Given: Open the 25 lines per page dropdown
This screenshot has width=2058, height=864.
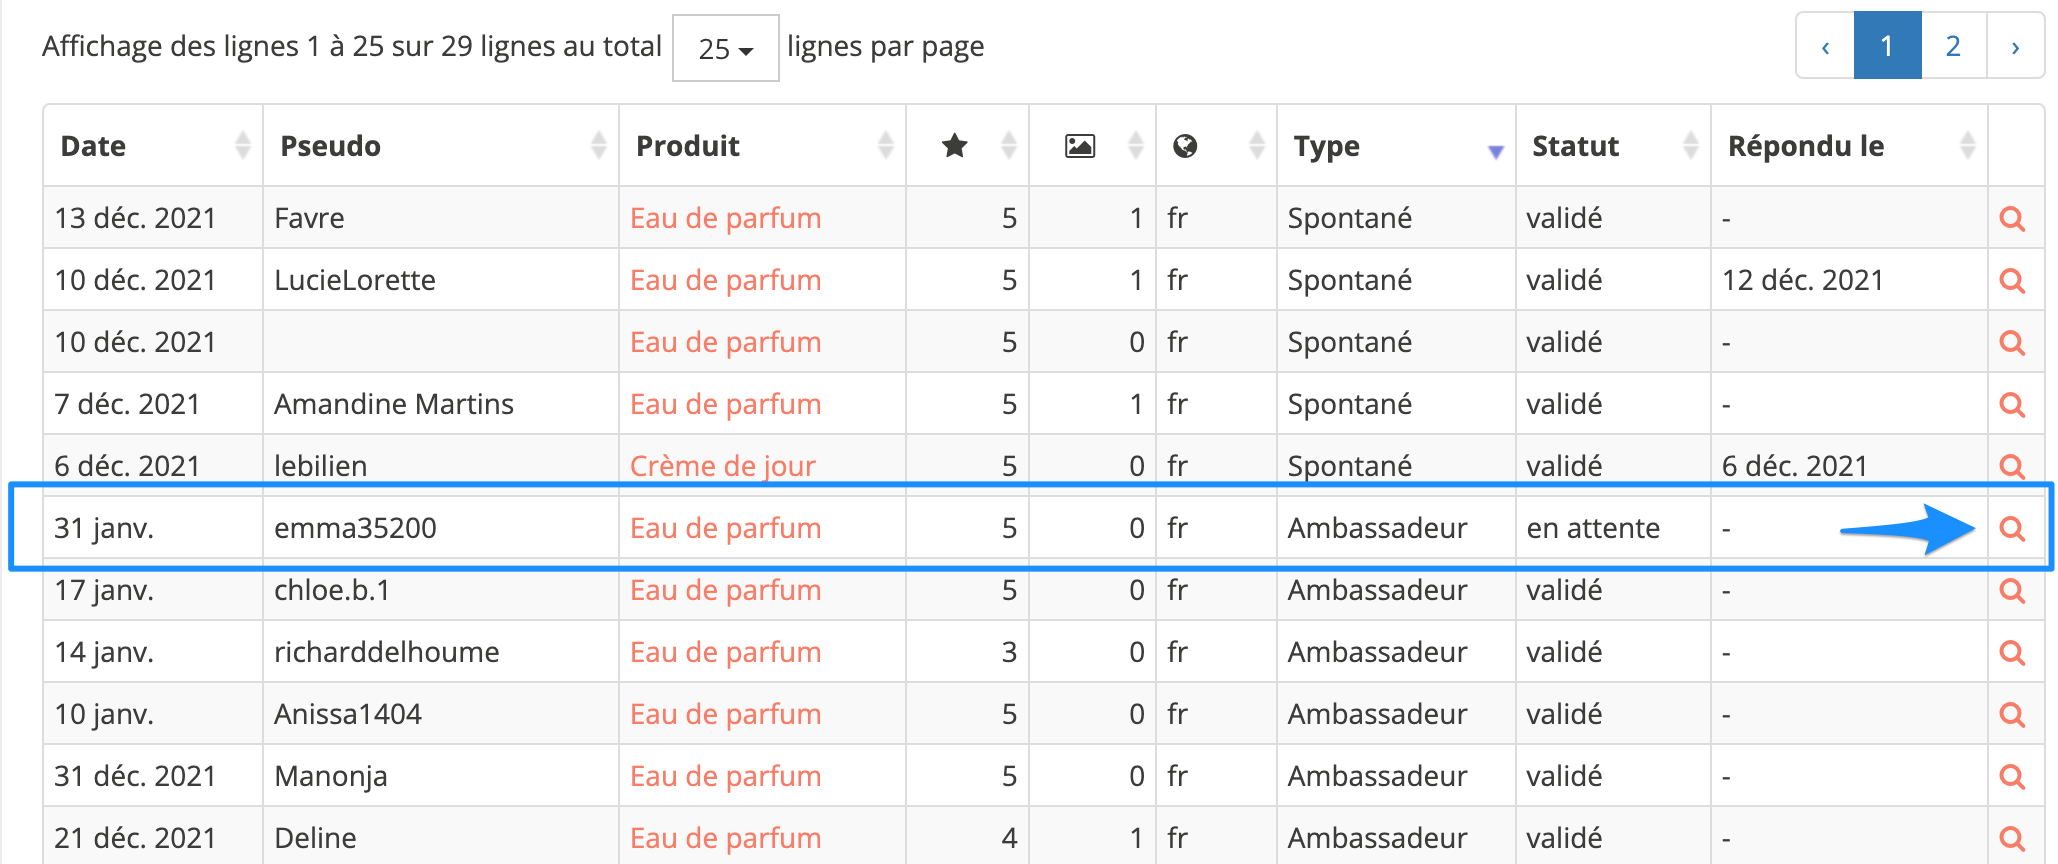Looking at the screenshot, I should tap(725, 48).
